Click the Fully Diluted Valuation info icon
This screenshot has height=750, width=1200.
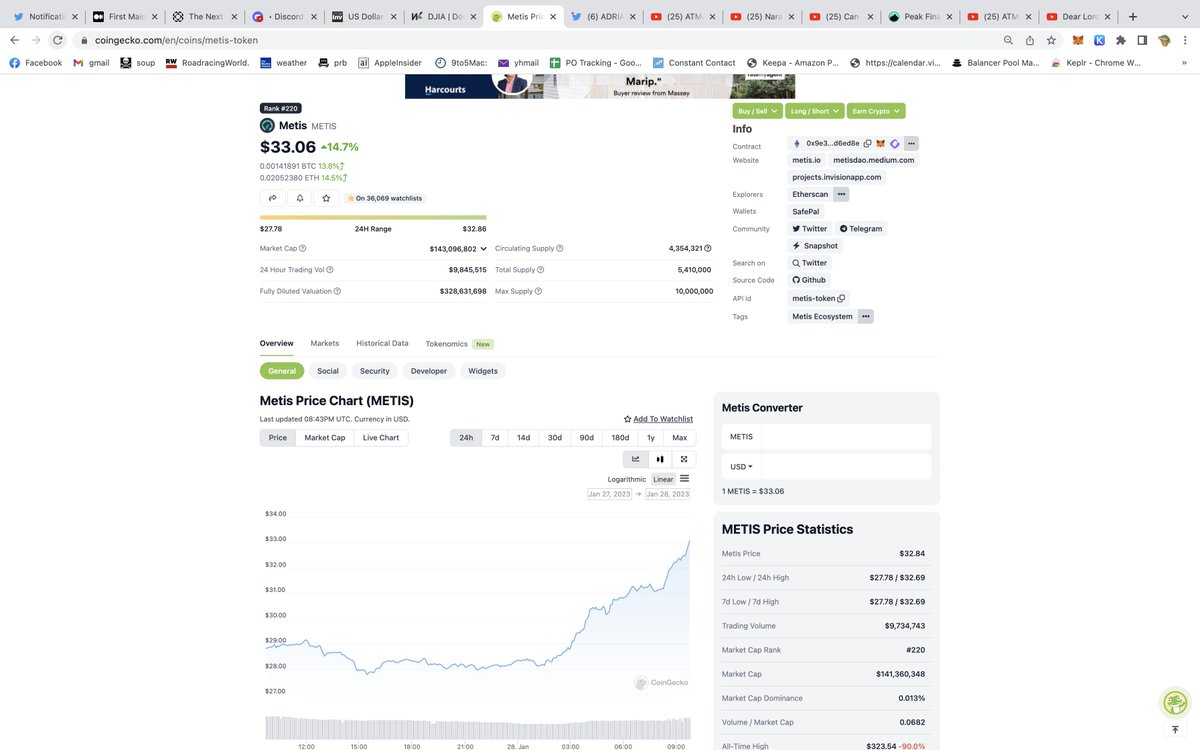pos(338,291)
